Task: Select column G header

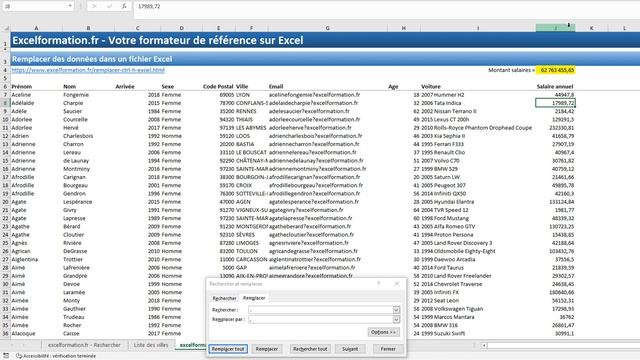Action: 327,28
